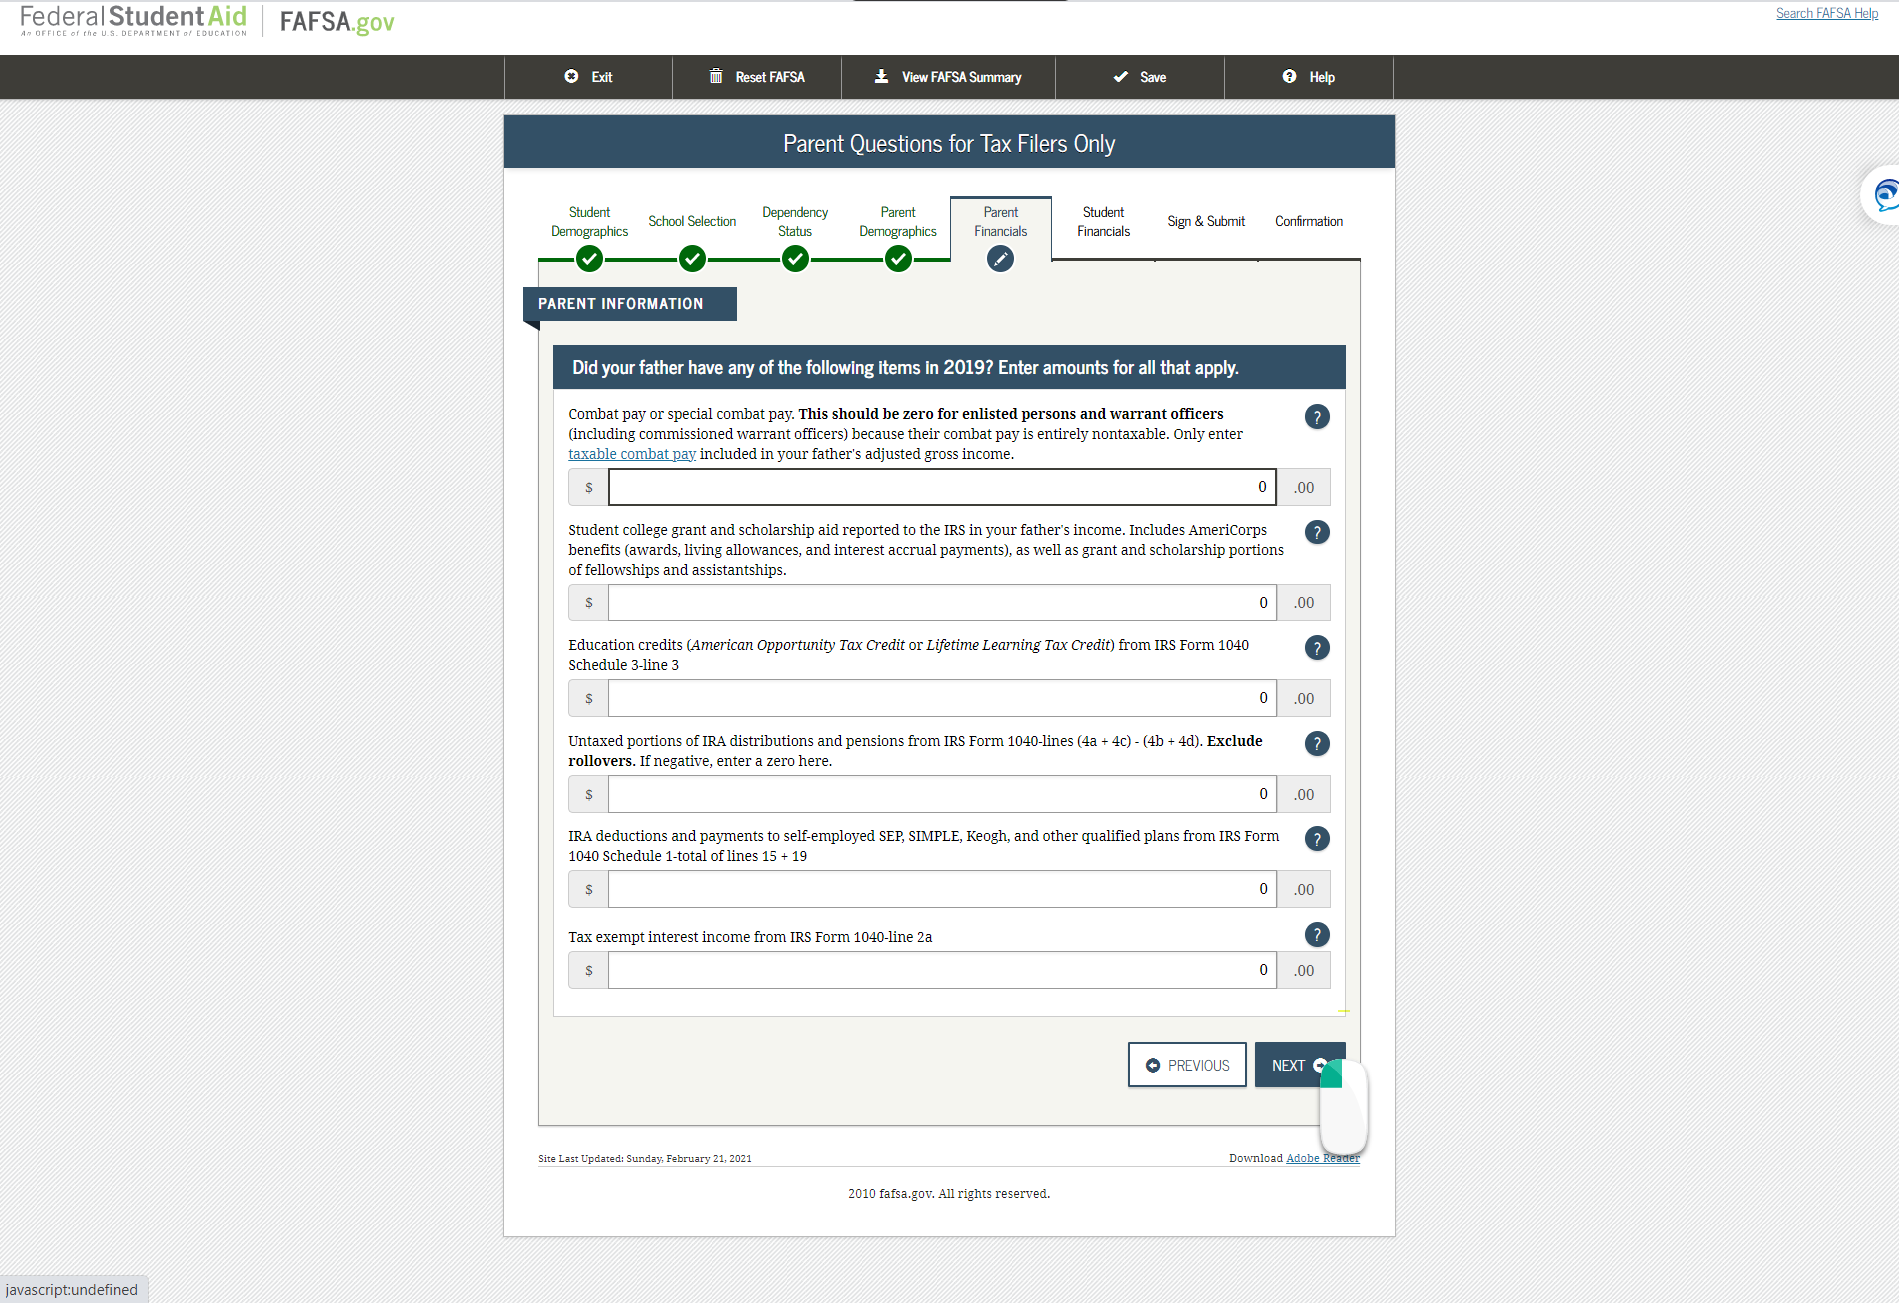Click the help icon for tax exempt interest income
This screenshot has width=1899, height=1303.
coord(1317,934)
